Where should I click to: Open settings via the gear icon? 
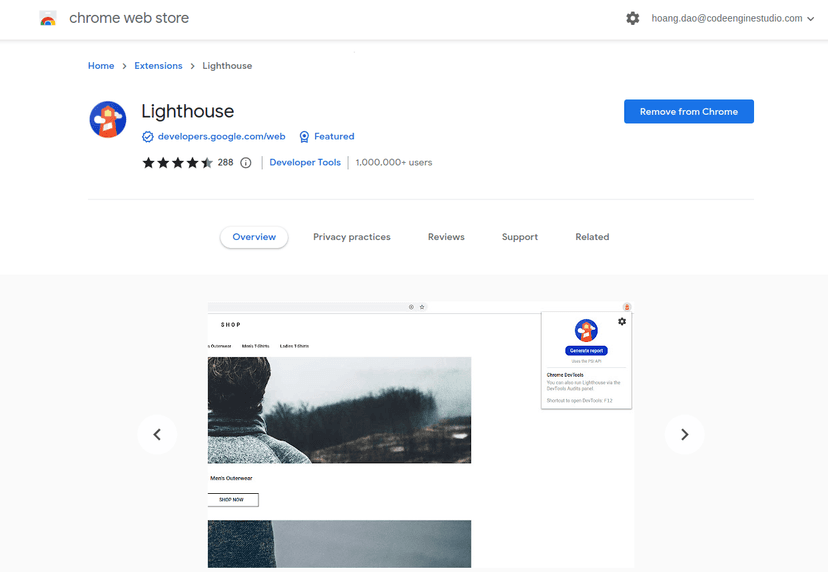pyautogui.click(x=633, y=18)
